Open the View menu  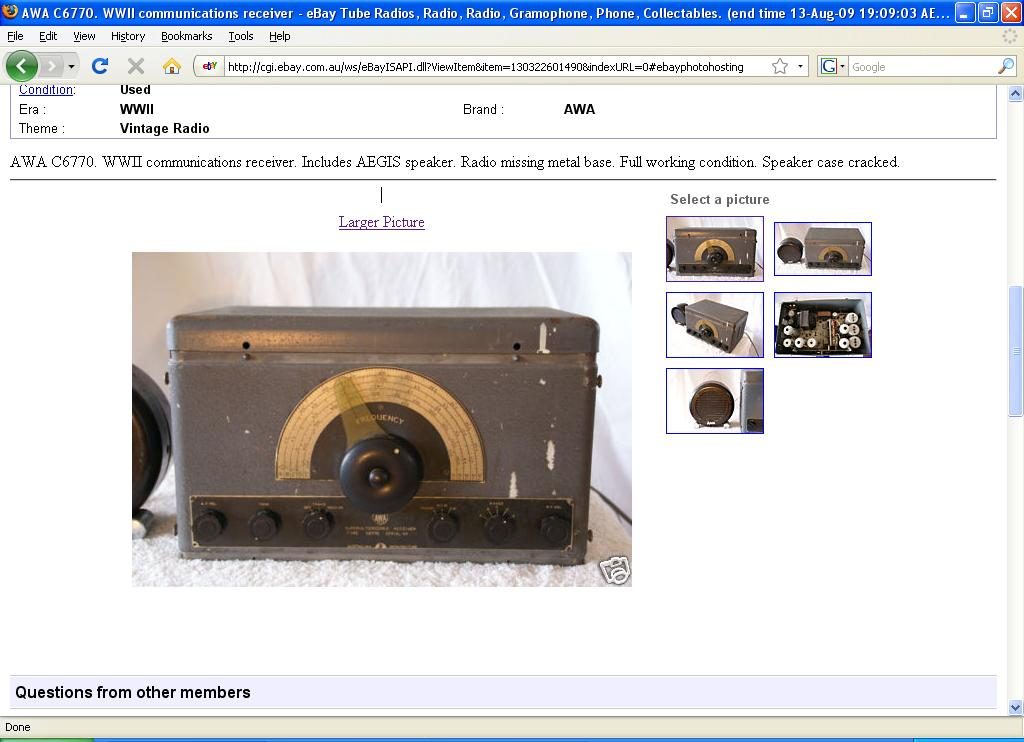[84, 37]
